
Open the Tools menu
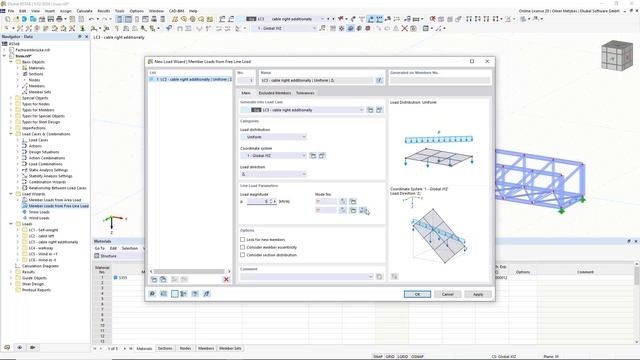pos(120,11)
